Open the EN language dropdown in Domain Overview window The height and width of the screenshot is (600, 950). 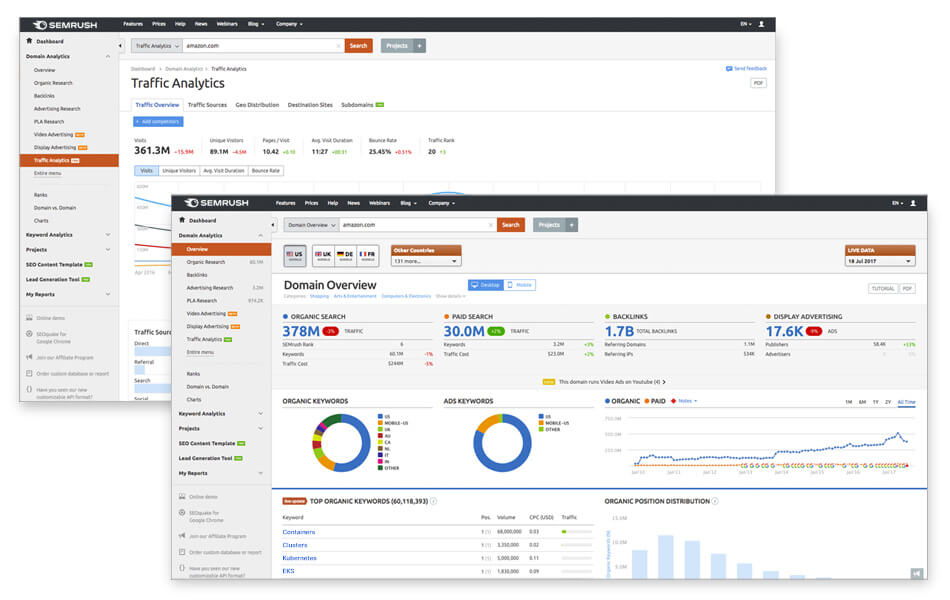pyautogui.click(x=897, y=203)
